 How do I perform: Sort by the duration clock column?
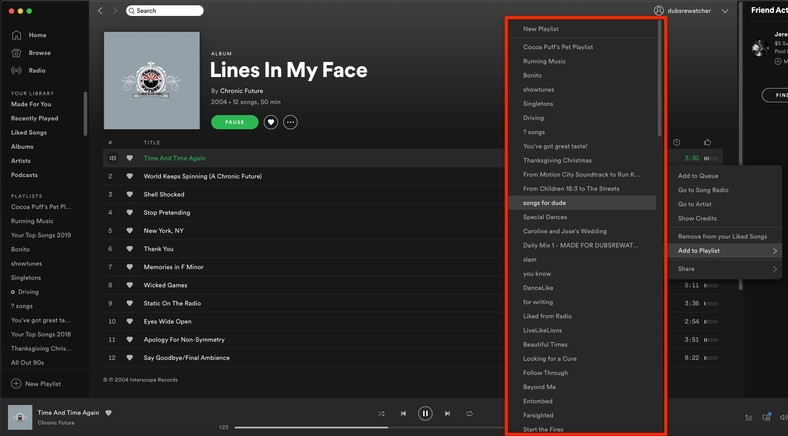676,143
